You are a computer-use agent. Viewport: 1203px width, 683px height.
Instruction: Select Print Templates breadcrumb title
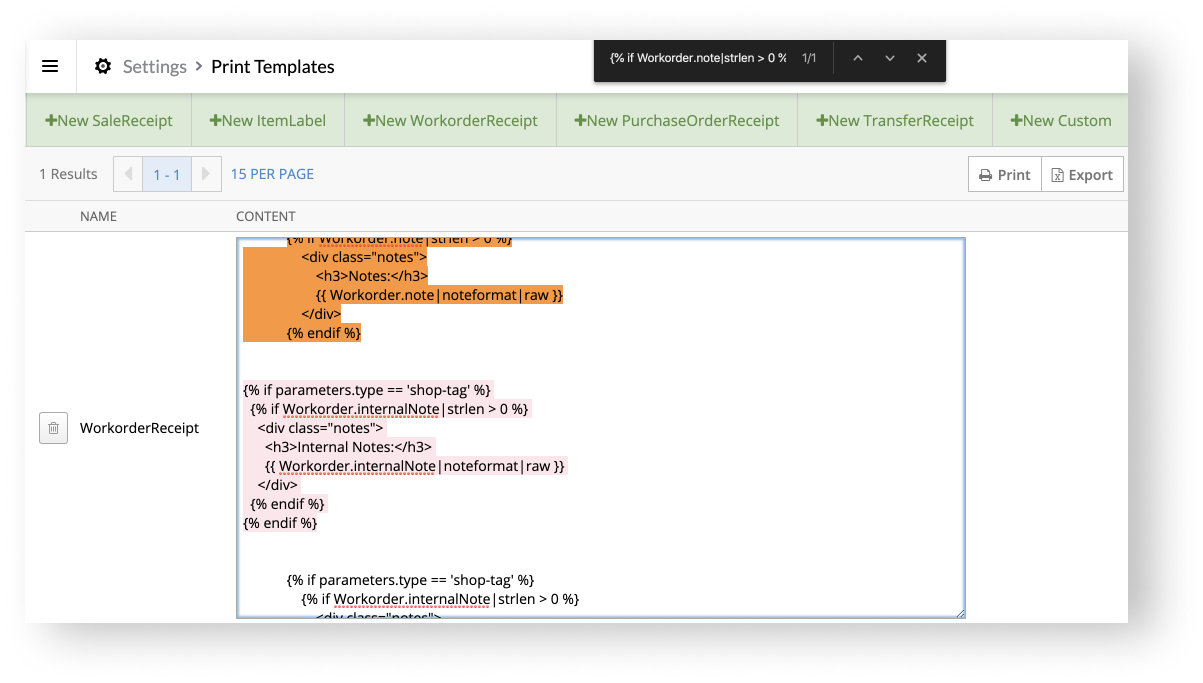point(273,67)
